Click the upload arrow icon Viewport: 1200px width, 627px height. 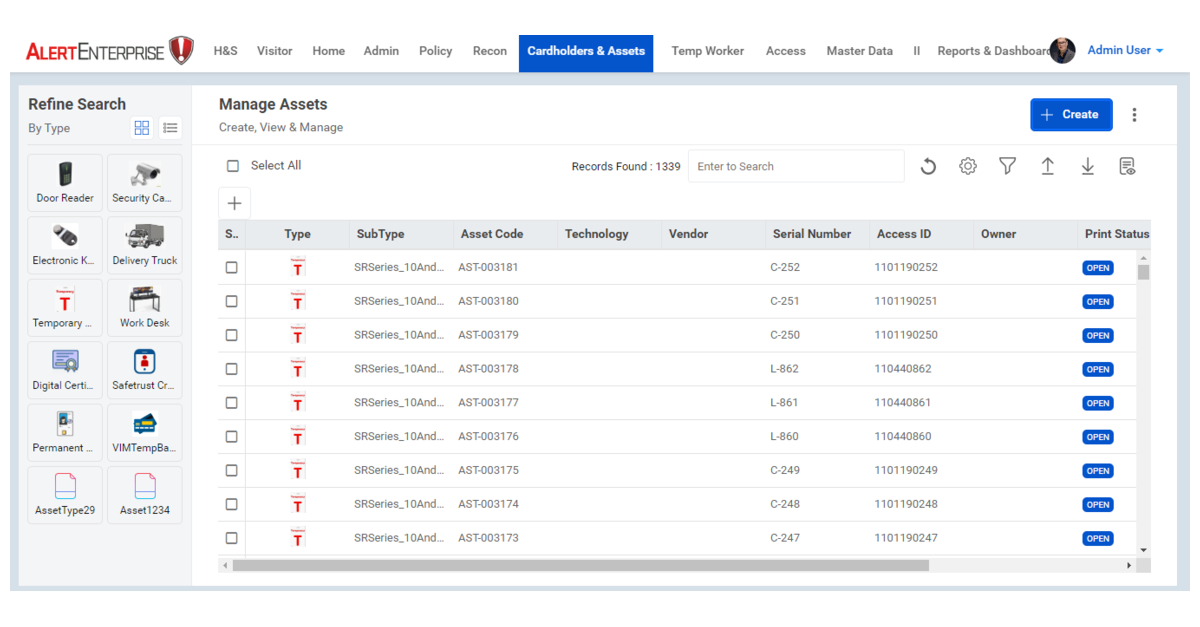point(1047,167)
